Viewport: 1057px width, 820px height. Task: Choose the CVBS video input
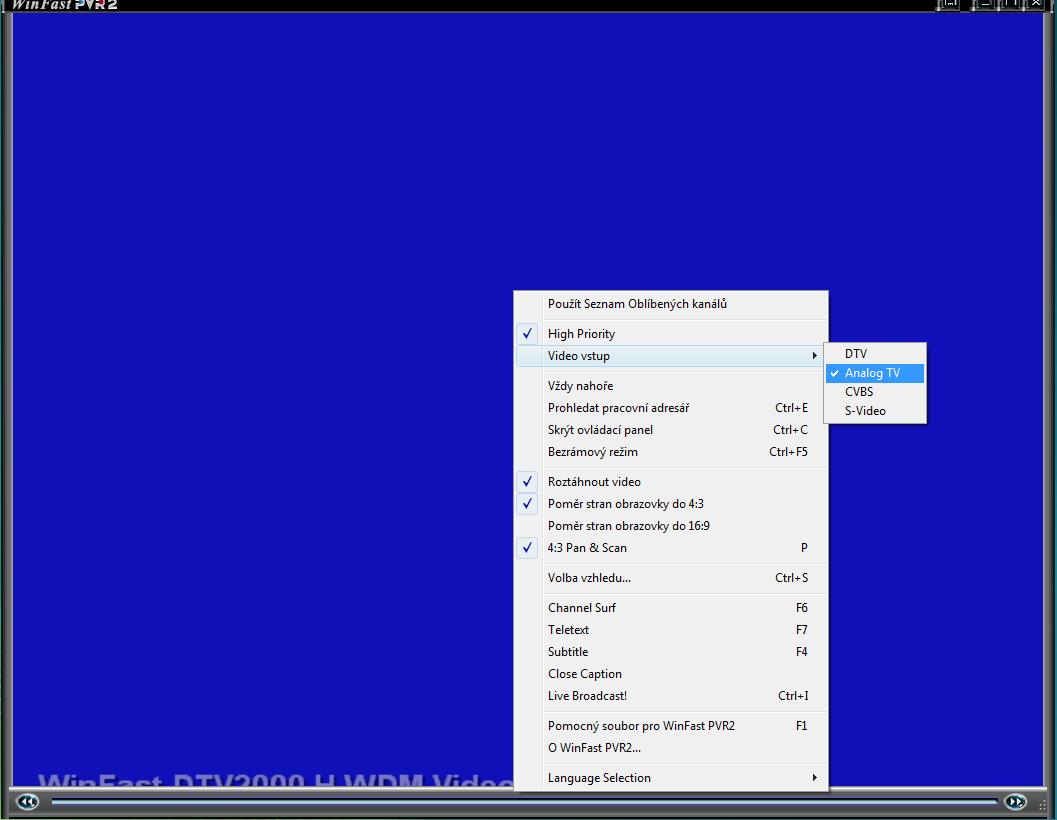tap(859, 392)
